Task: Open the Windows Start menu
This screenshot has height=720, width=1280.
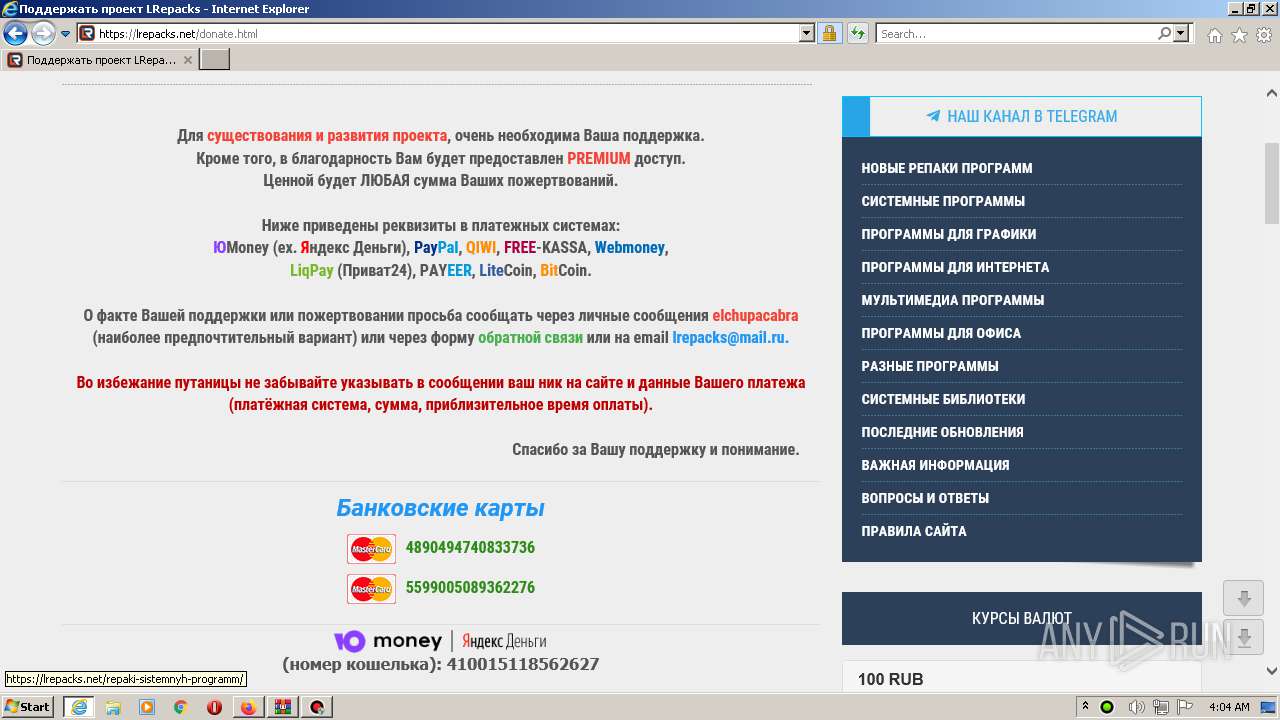Action: click(x=27, y=706)
